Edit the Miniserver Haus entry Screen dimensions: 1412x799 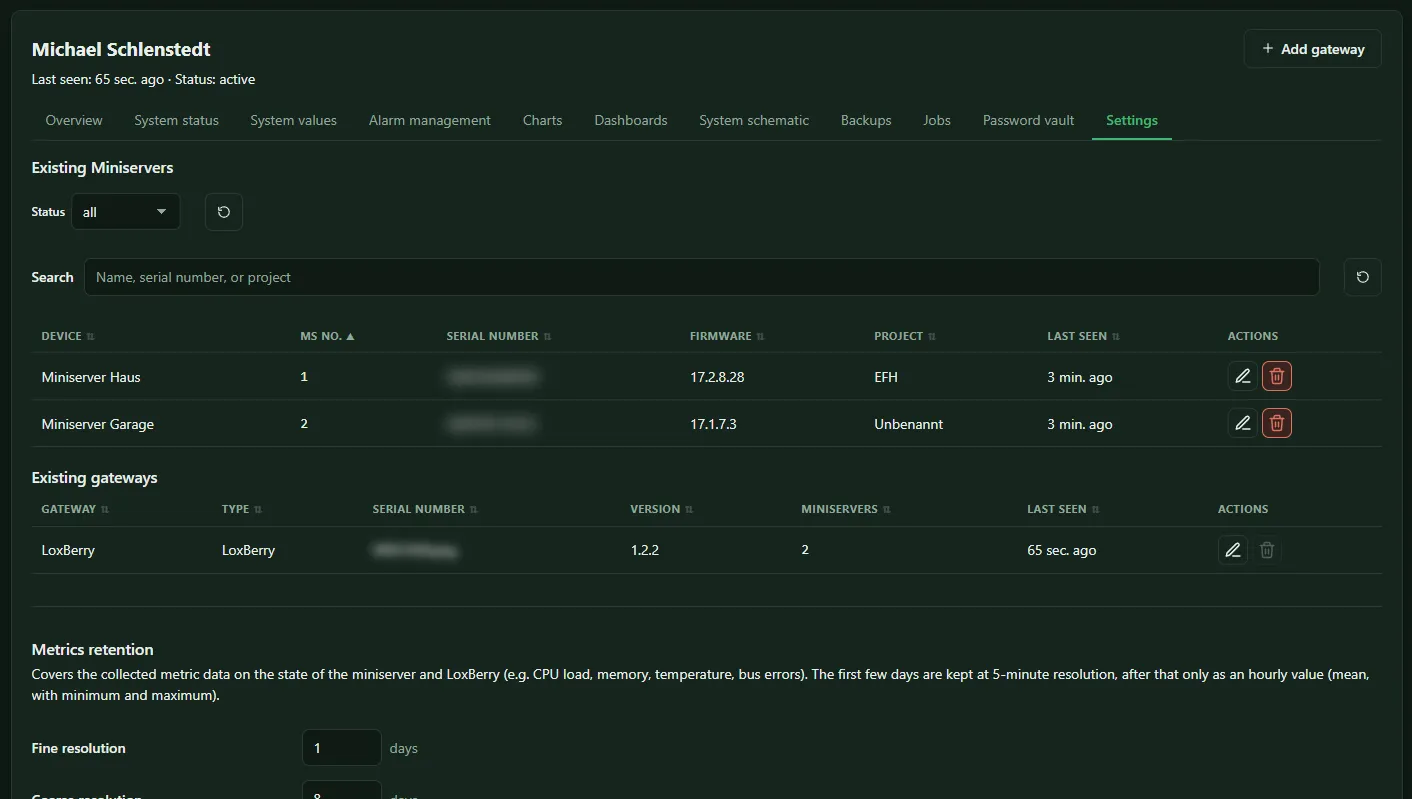(1243, 376)
